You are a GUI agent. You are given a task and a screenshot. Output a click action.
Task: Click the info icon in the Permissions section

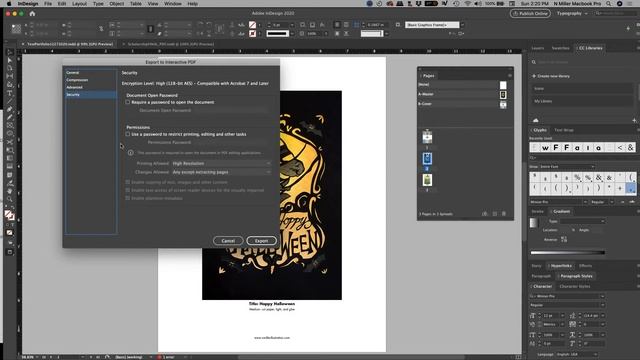[x=130, y=153]
